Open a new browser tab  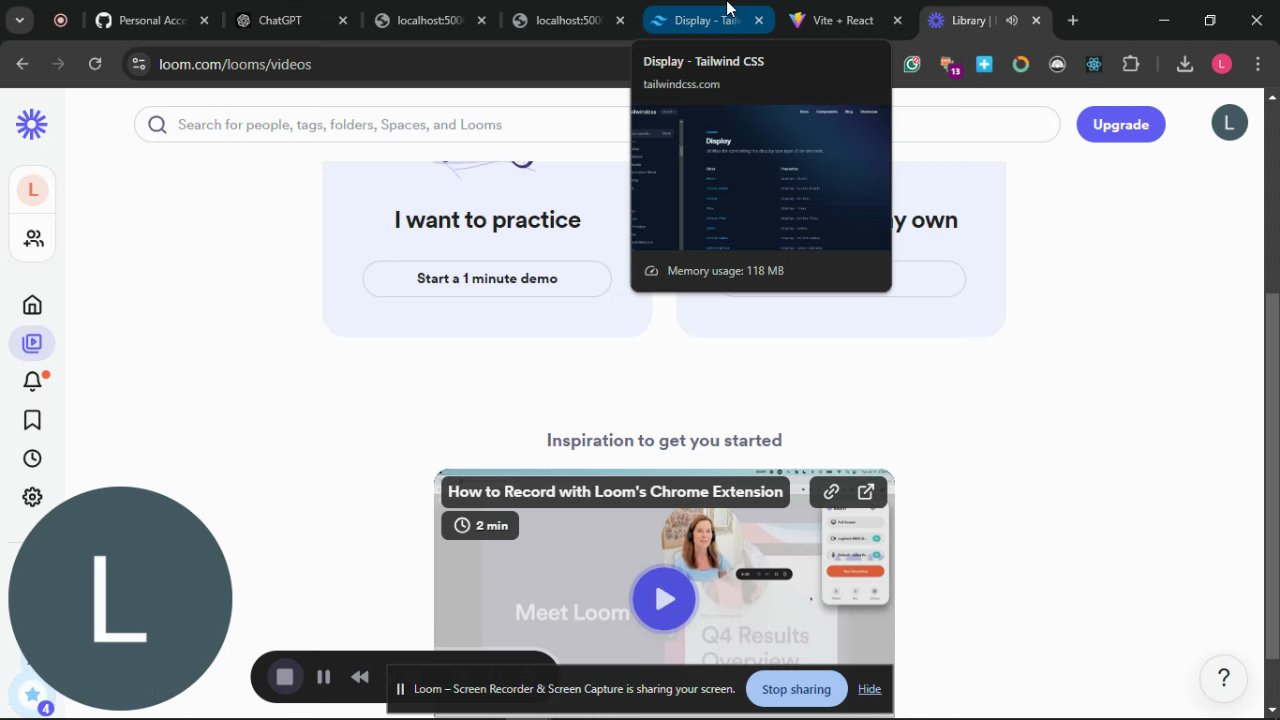1073,20
